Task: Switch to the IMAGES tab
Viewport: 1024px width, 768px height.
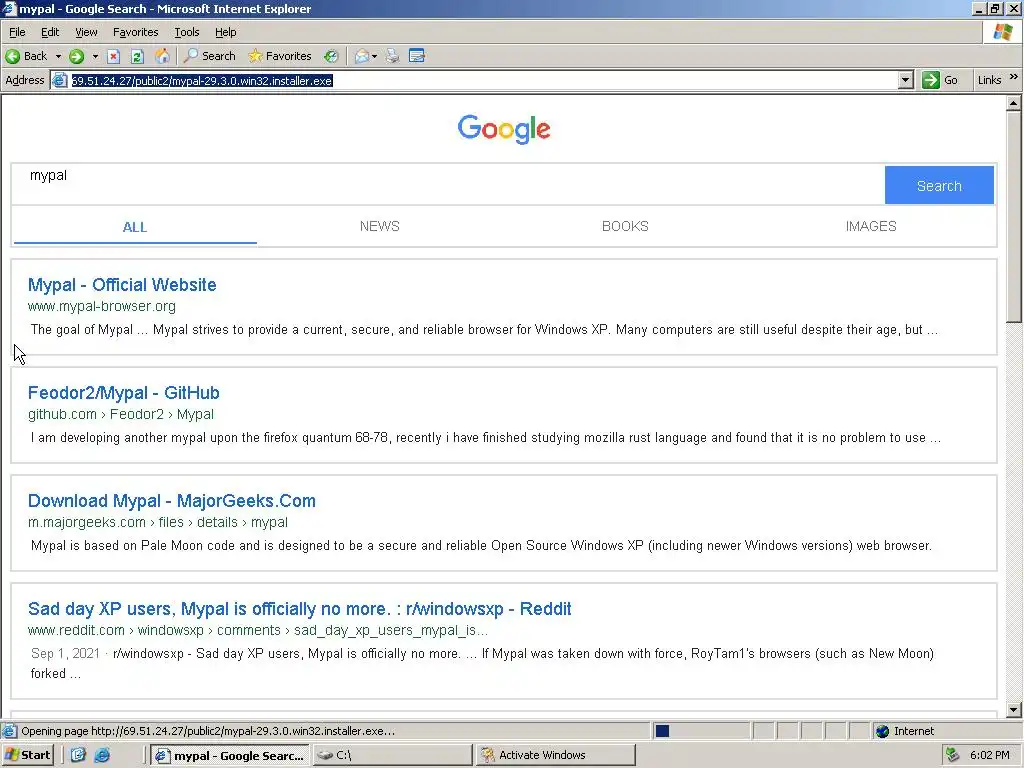Action: point(871,226)
